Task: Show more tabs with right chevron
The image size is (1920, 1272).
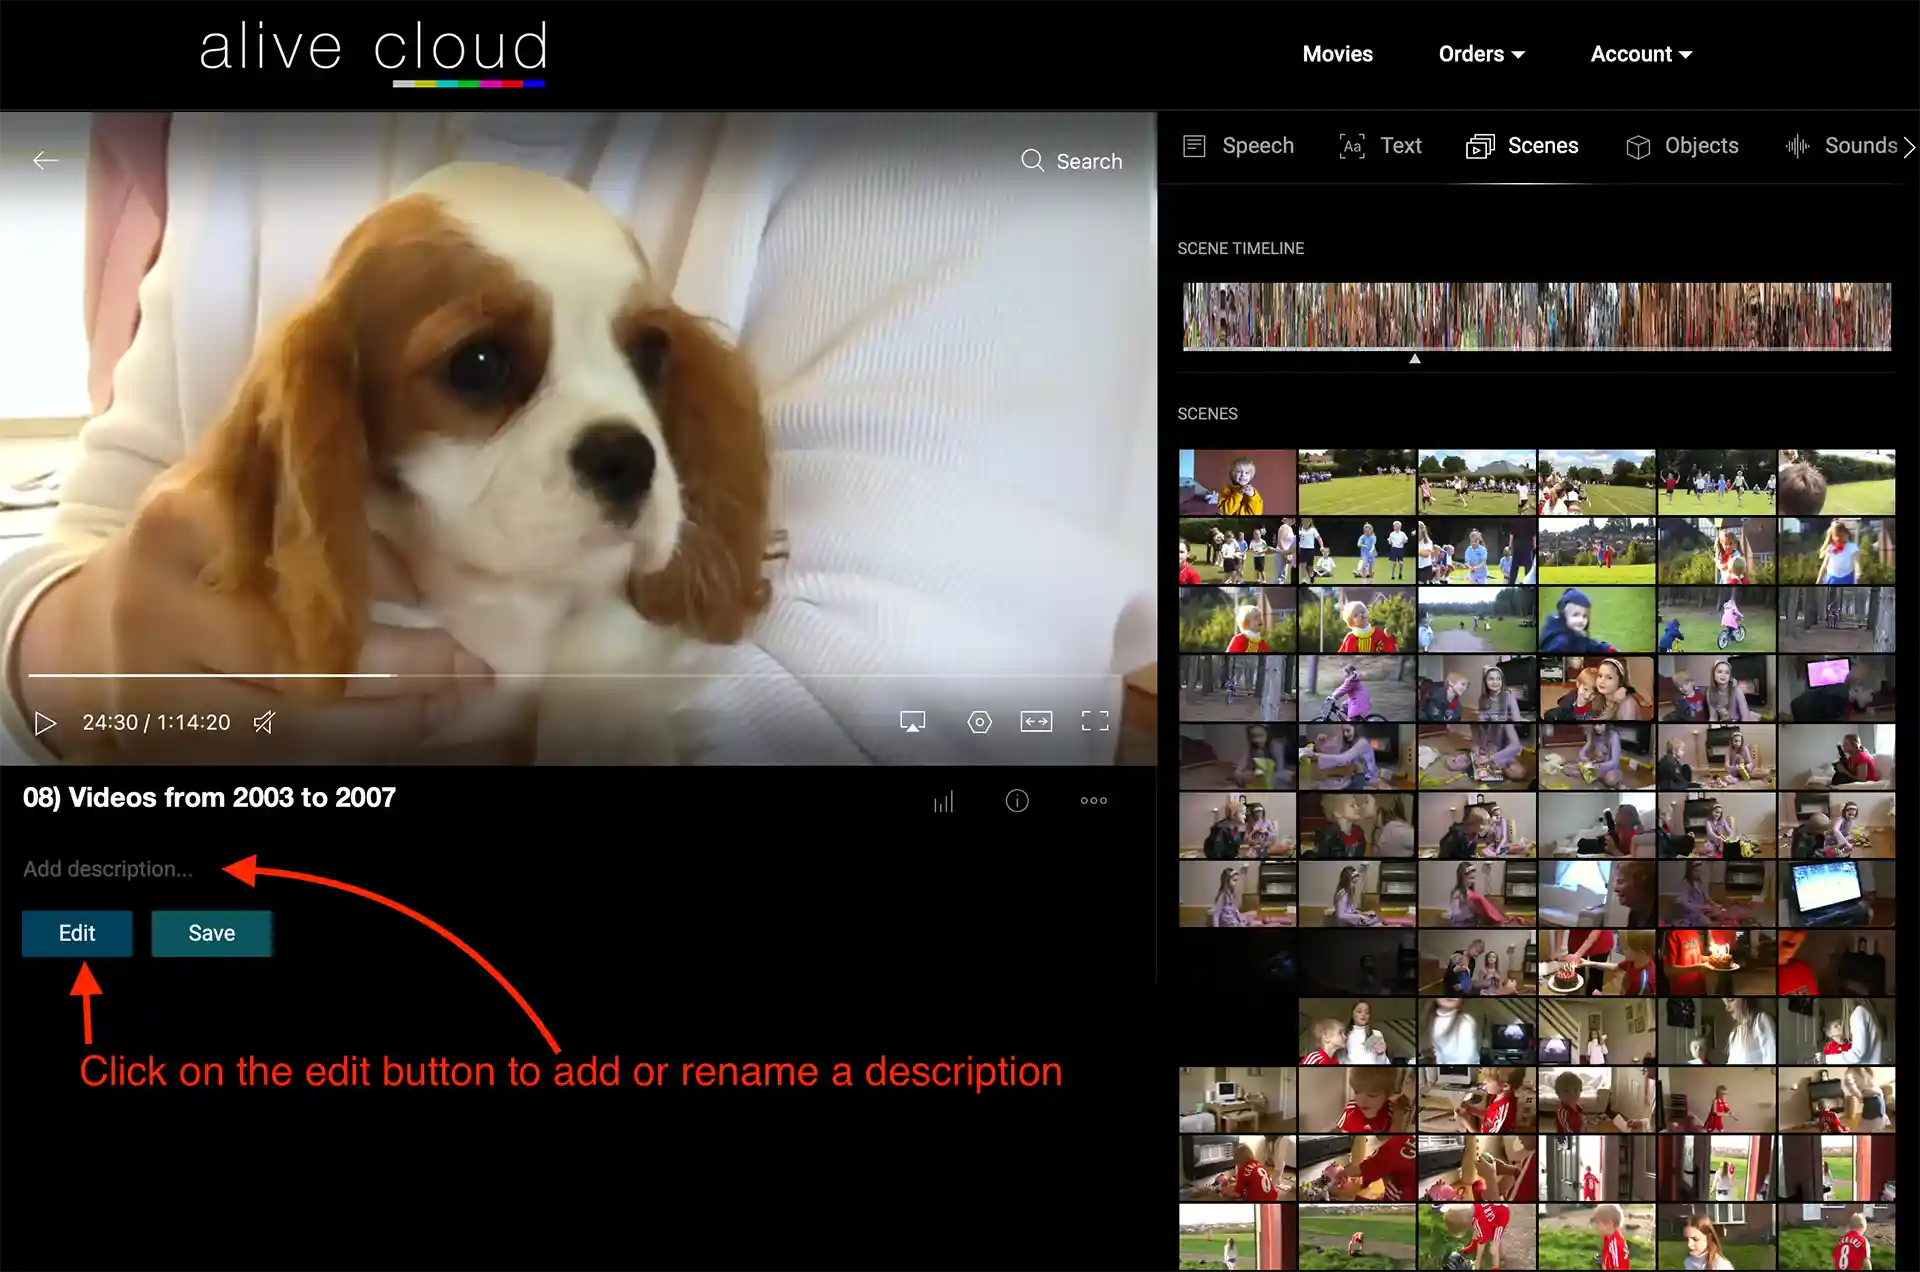Action: tap(1909, 147)
